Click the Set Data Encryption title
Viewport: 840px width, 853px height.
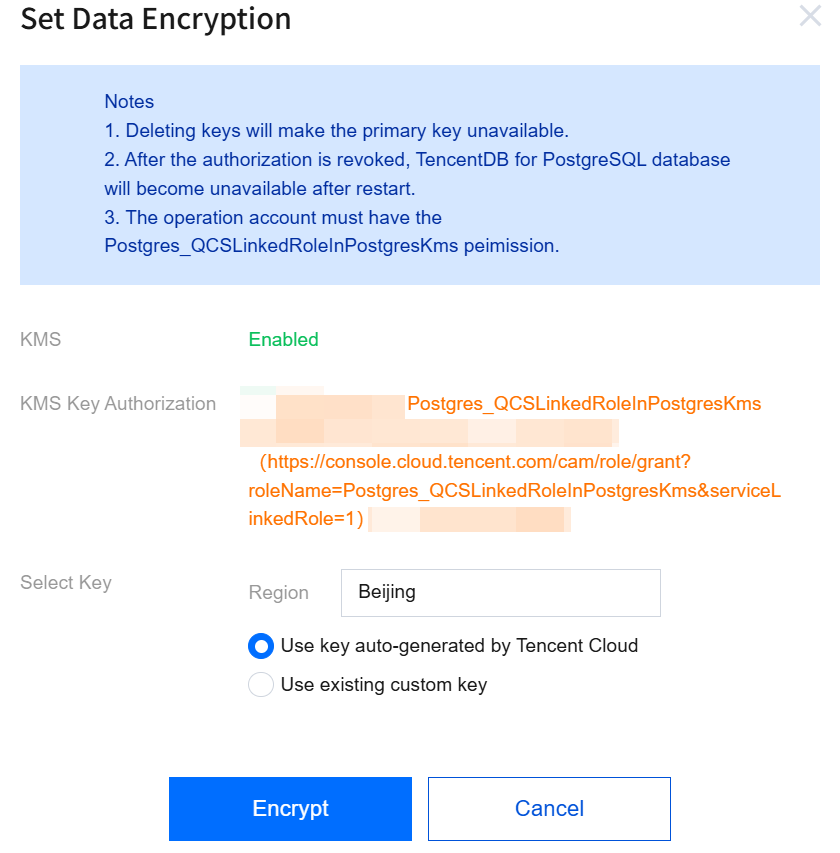click(156, 19)
